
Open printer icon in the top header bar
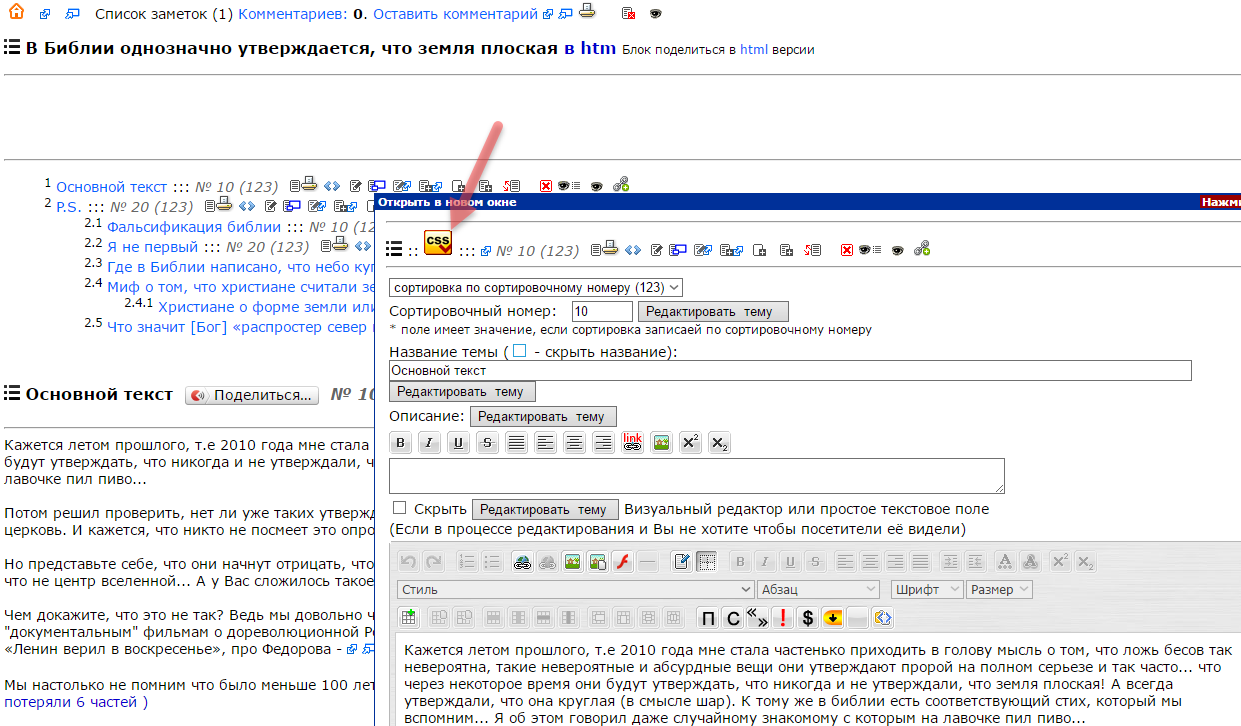coord(588,12)
